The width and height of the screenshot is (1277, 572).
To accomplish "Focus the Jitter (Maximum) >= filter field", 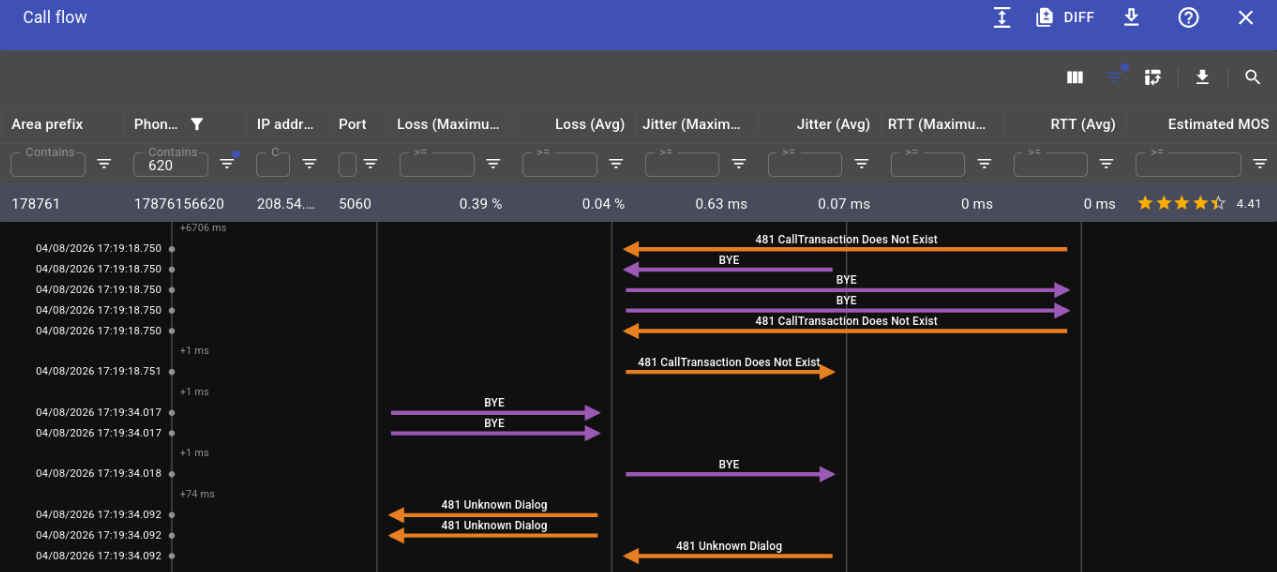I will (x=683, y=164).
